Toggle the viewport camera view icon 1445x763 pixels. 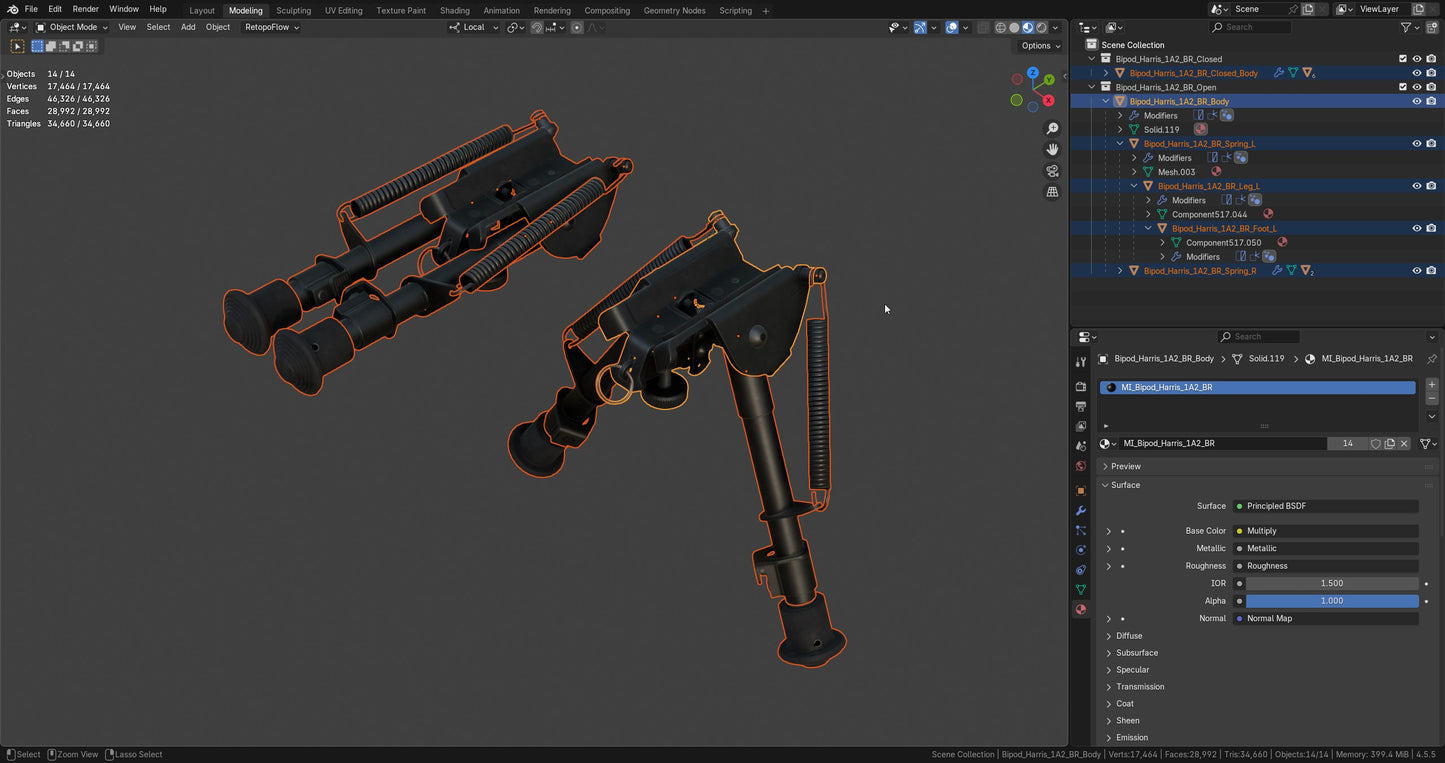pyautogui.click(x=1053, y=171)
